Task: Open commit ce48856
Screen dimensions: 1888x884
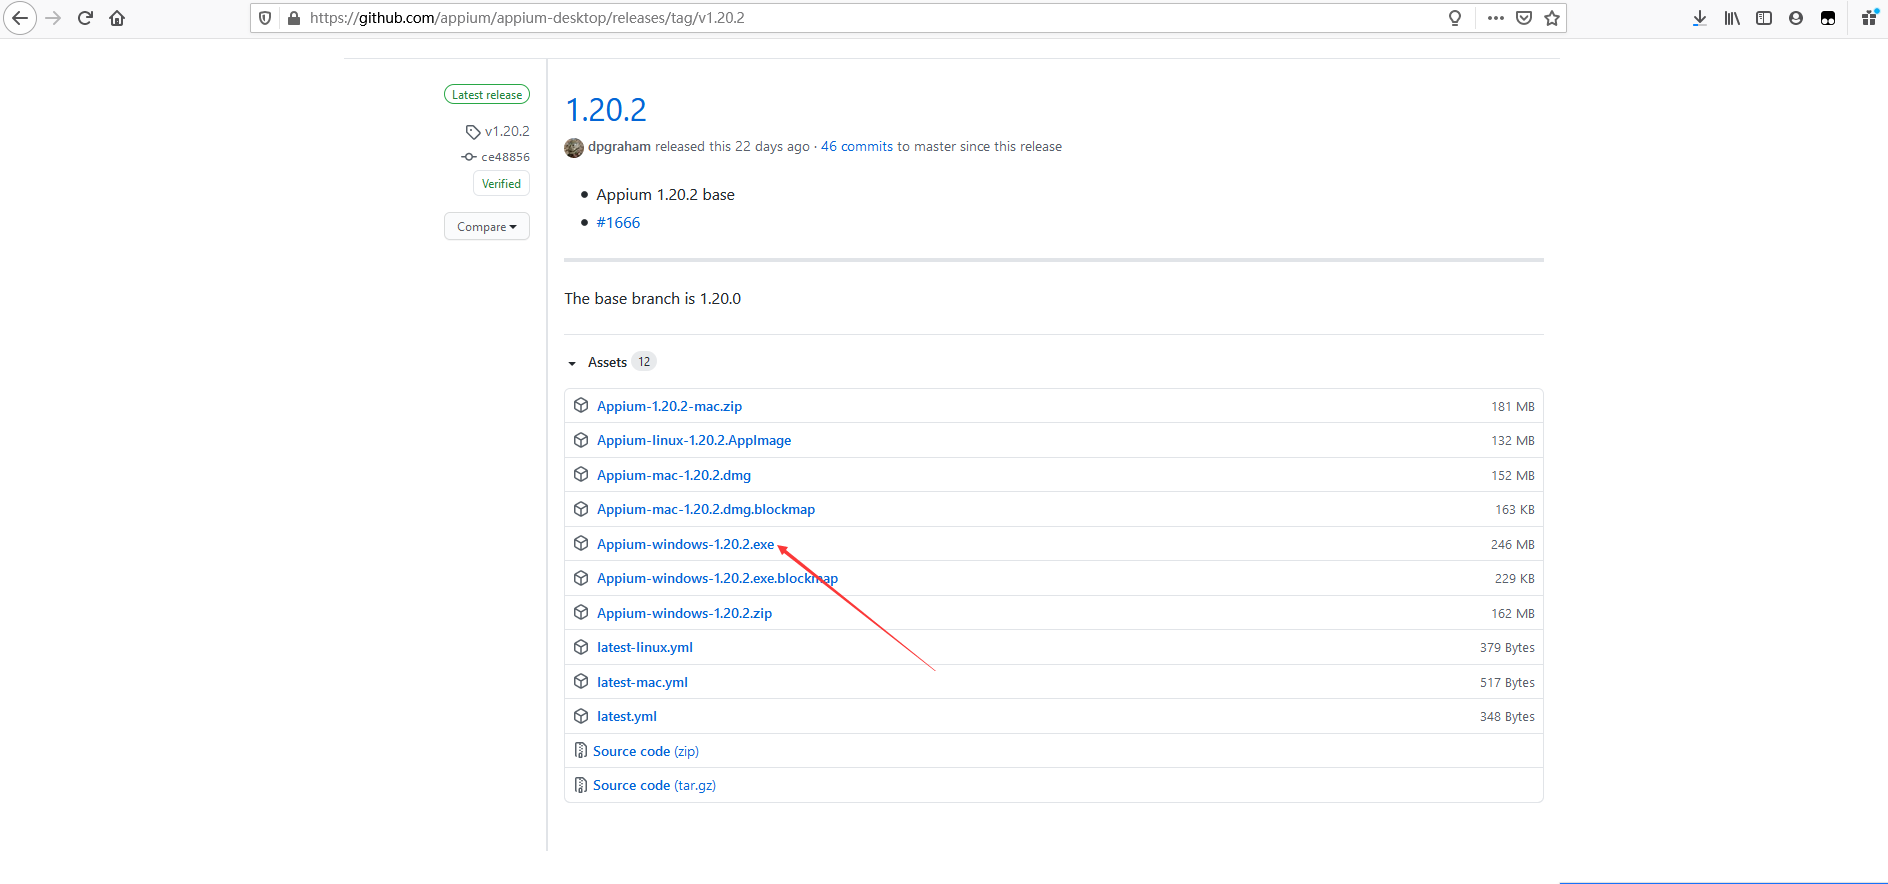Action: pyautogui.click(x=505, y=157)
